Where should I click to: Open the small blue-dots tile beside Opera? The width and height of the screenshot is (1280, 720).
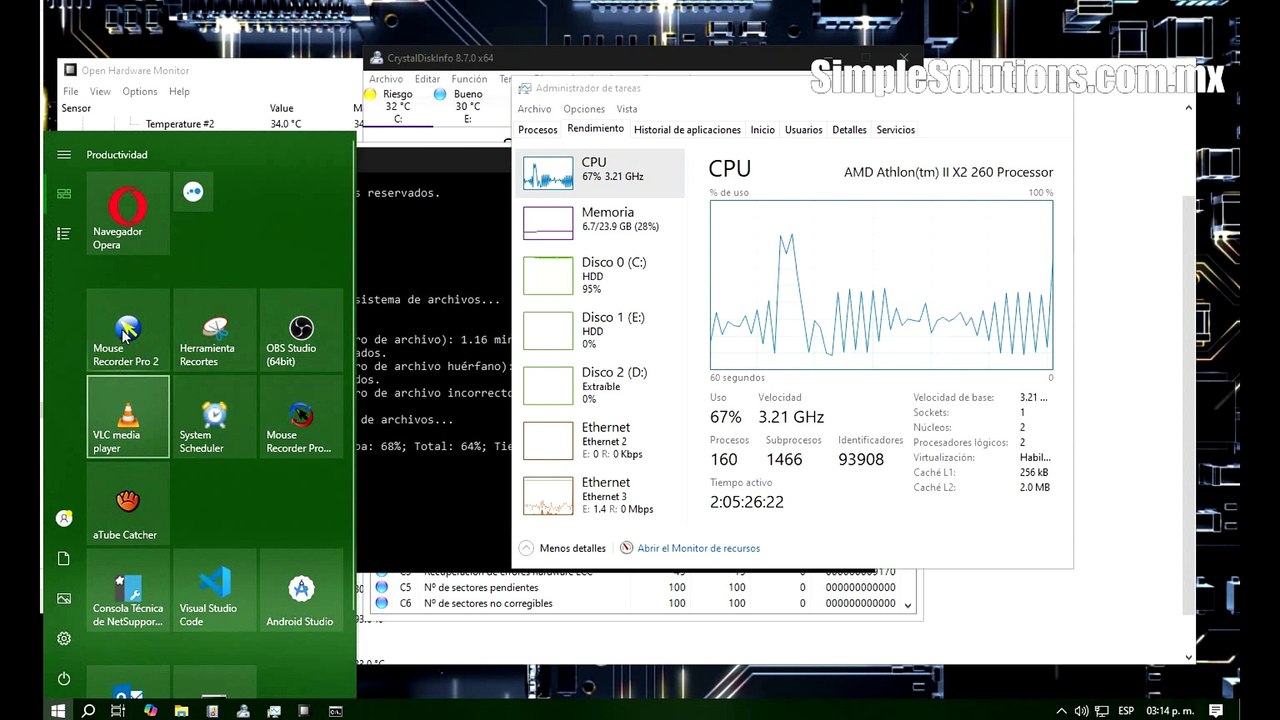point(193,192)
